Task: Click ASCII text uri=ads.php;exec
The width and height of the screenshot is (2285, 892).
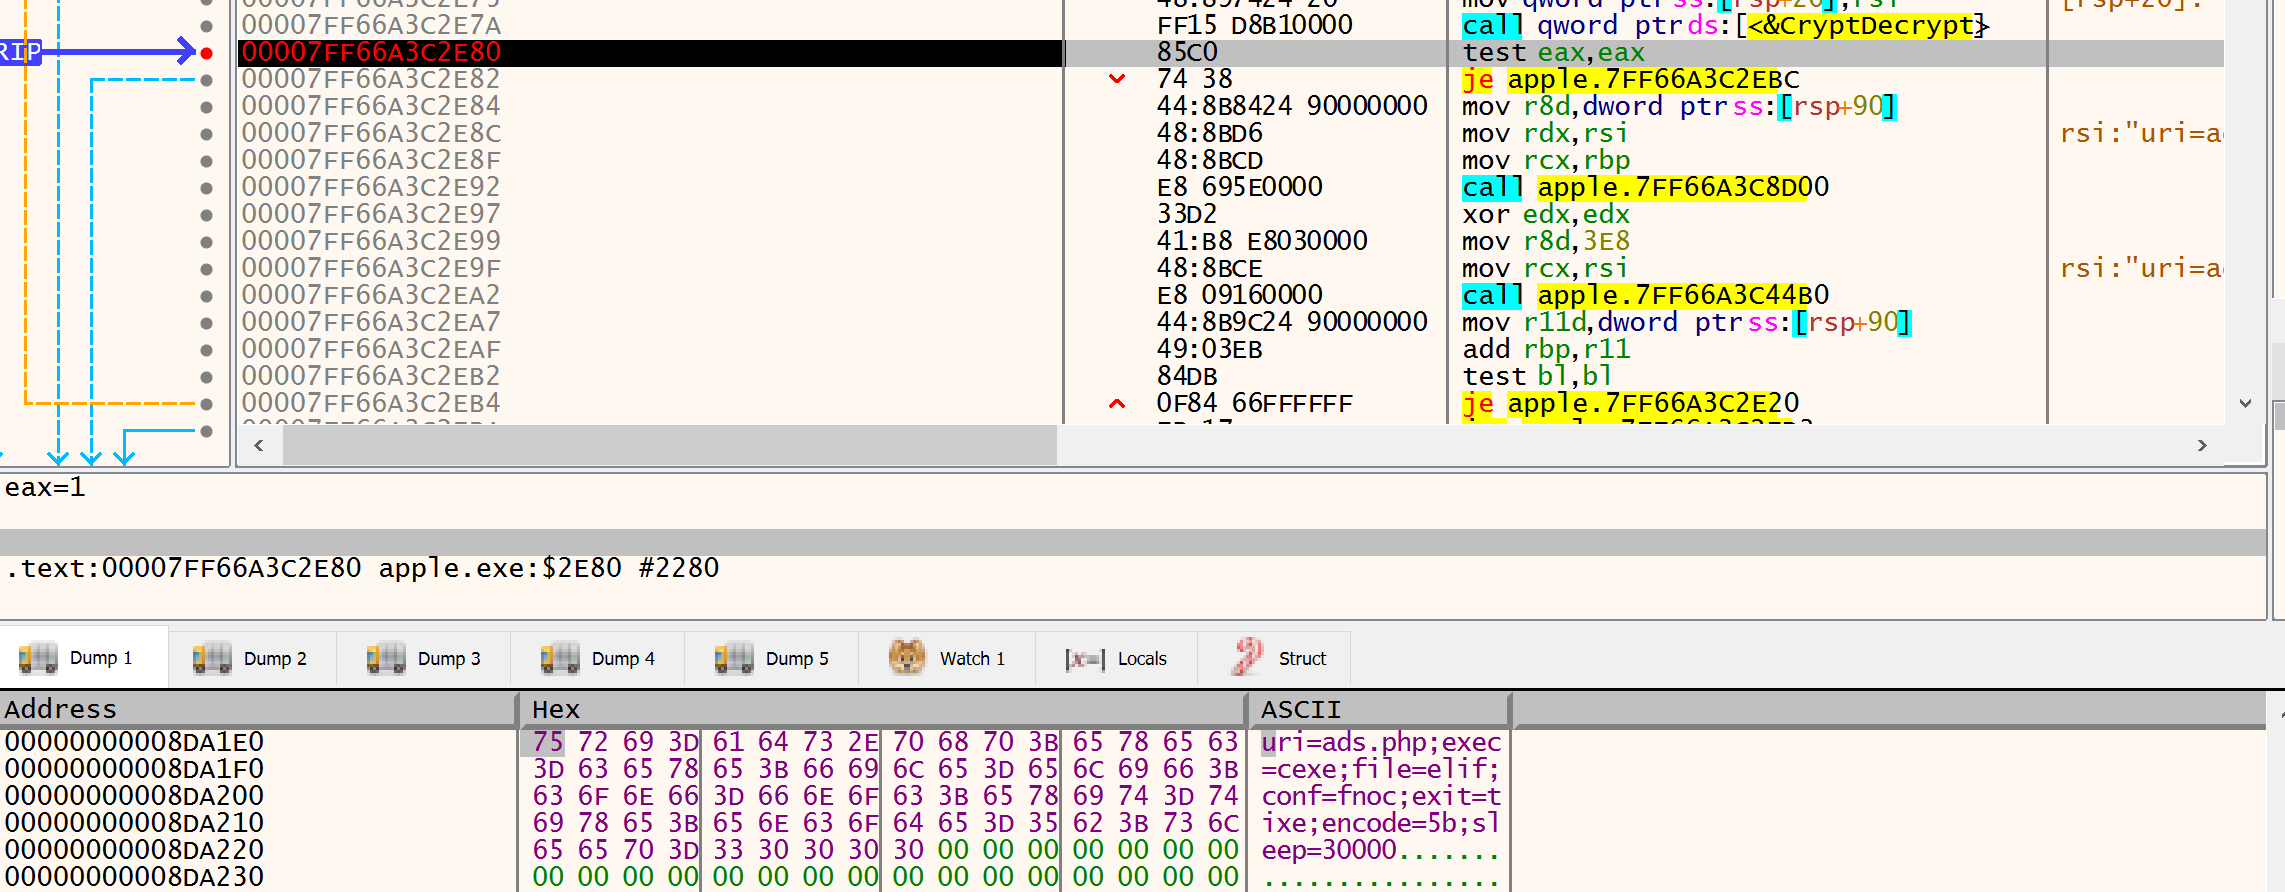Action: pyautogui.click(x=1381, y=742)
